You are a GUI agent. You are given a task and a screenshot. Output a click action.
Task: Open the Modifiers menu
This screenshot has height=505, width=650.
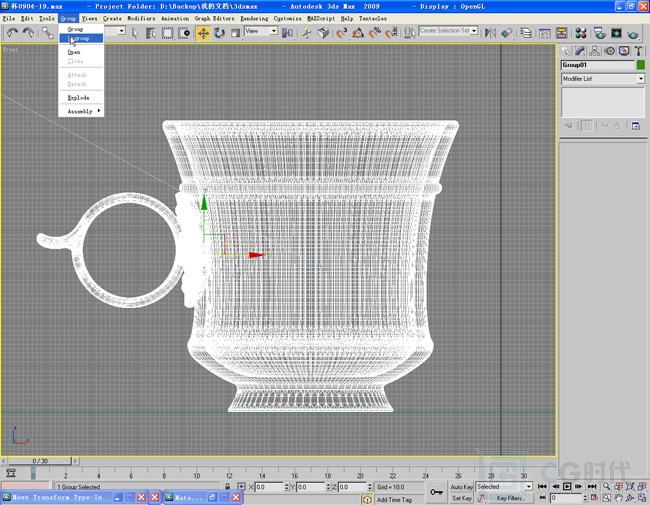tap(141, 19)
